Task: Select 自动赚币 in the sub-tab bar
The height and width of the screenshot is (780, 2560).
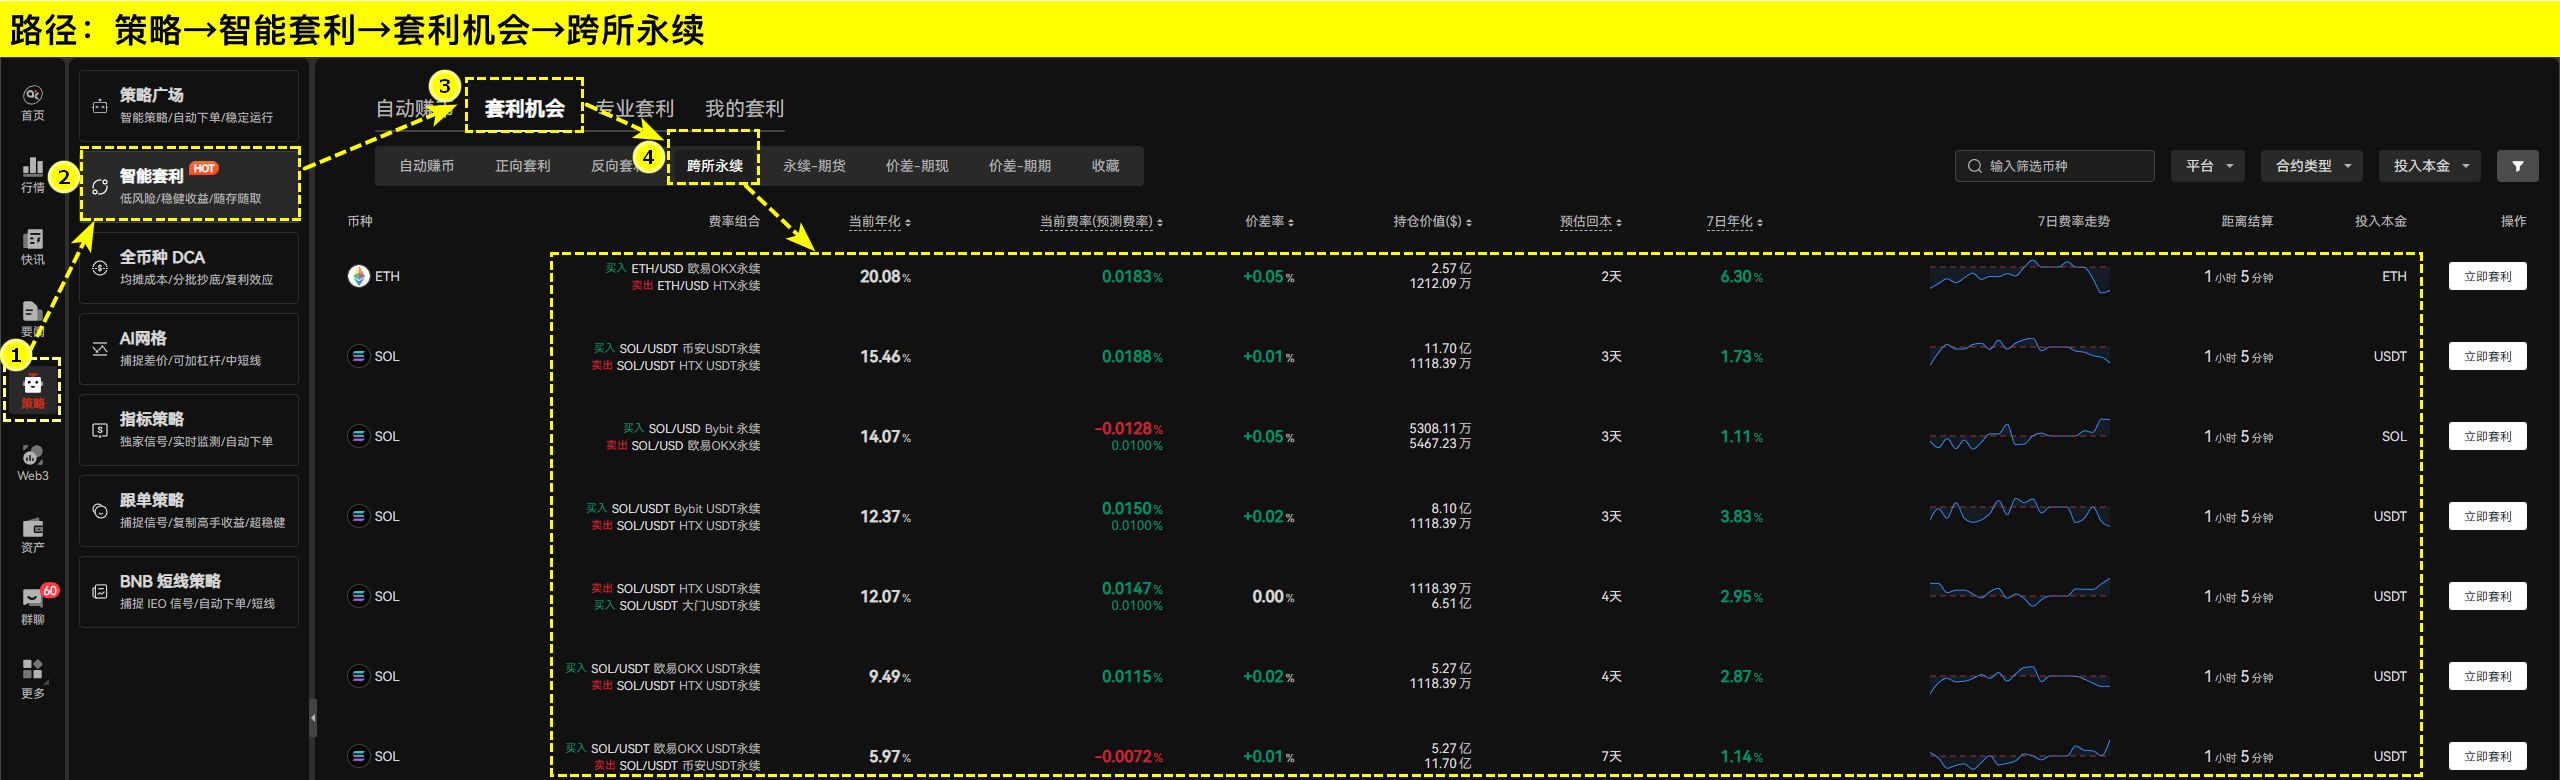Action: (427, 166)
